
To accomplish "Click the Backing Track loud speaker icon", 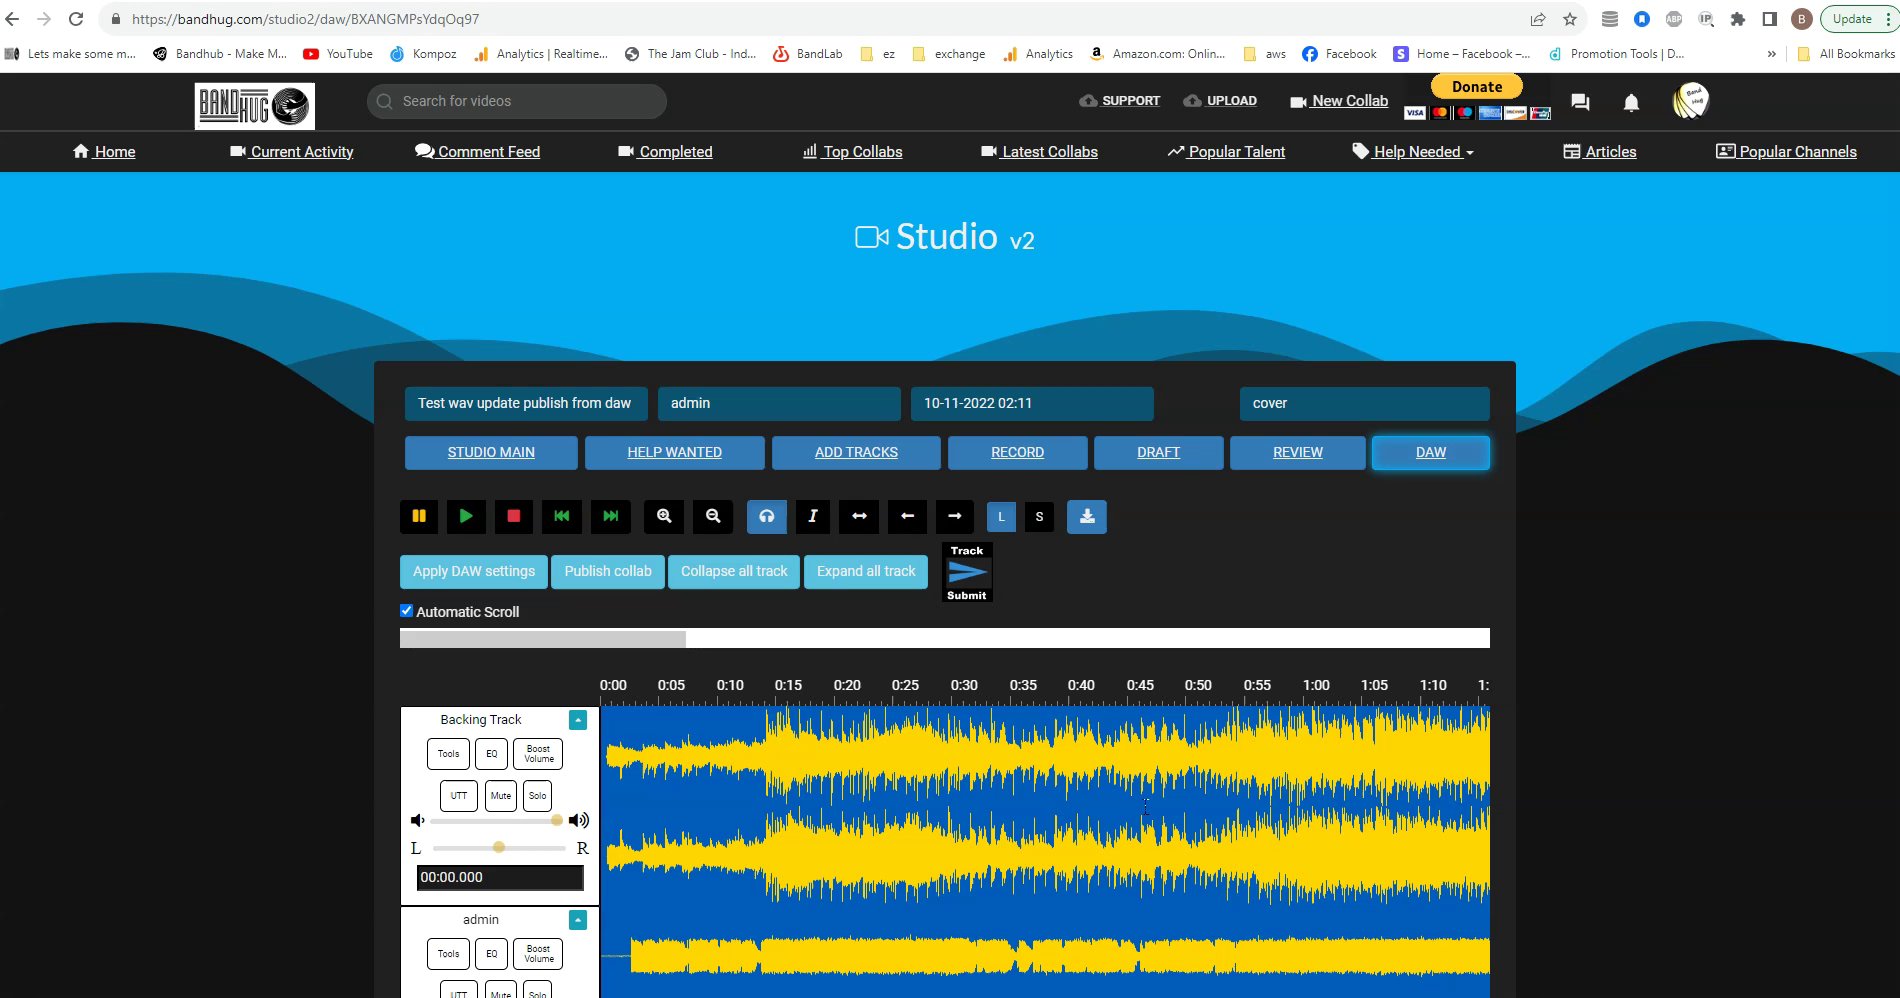I will point(579,821).
